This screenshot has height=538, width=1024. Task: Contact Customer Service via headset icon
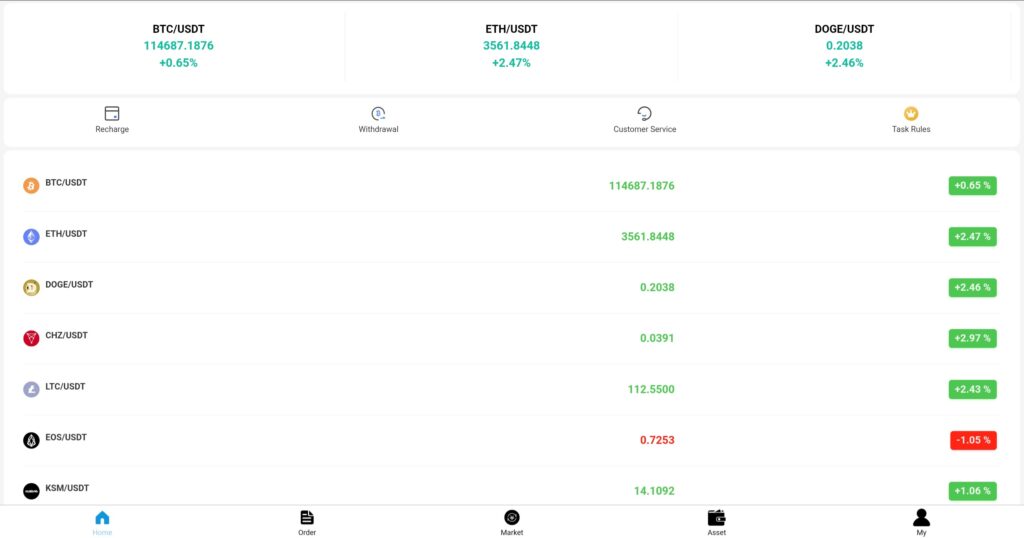coord(645,114)
